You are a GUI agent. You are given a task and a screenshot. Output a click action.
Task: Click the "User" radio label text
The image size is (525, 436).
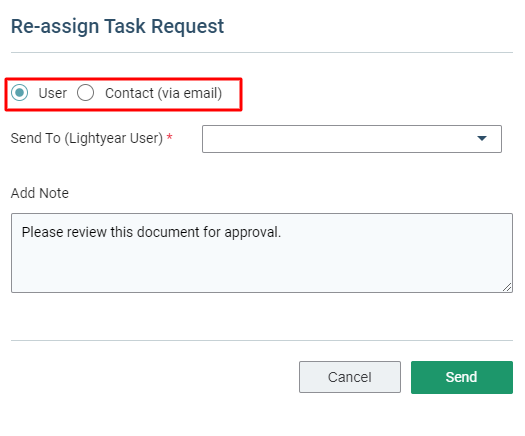(53, 93)
